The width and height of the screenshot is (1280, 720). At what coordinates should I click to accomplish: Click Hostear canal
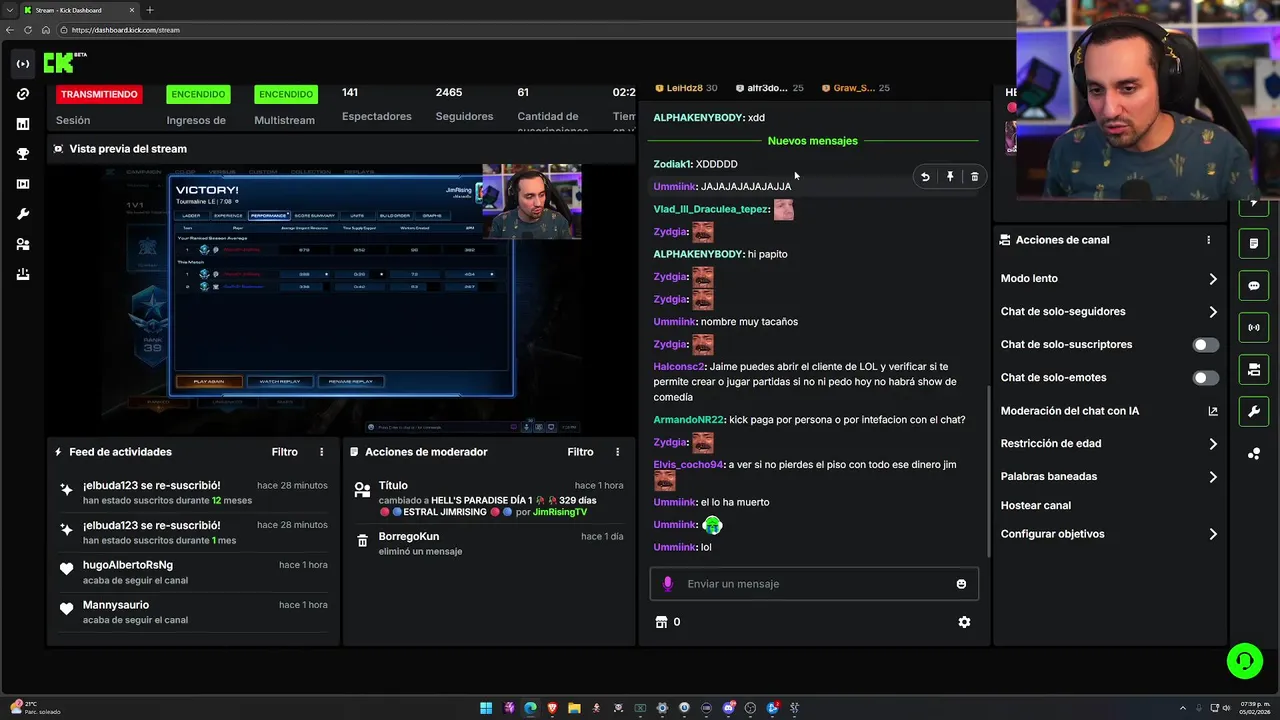coord(1036,506)
